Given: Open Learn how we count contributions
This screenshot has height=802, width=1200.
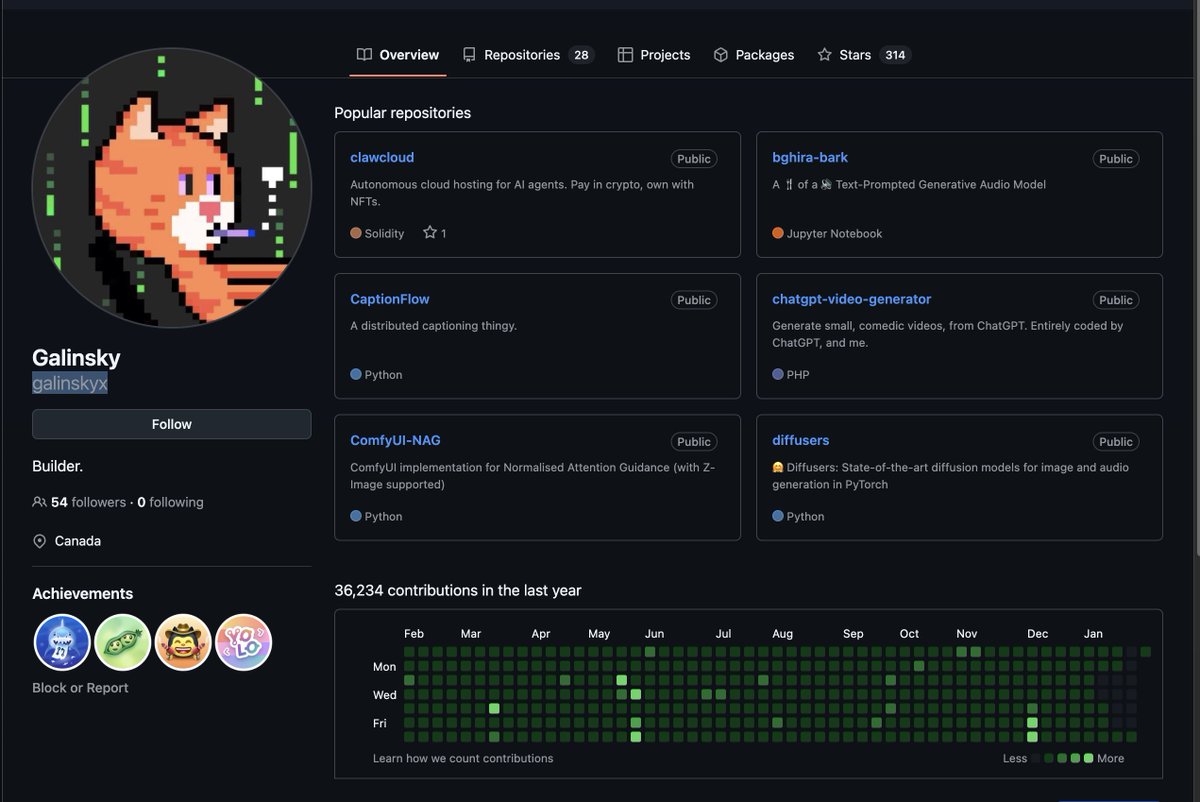Looking at the screenshot, I should click(463, 758).
